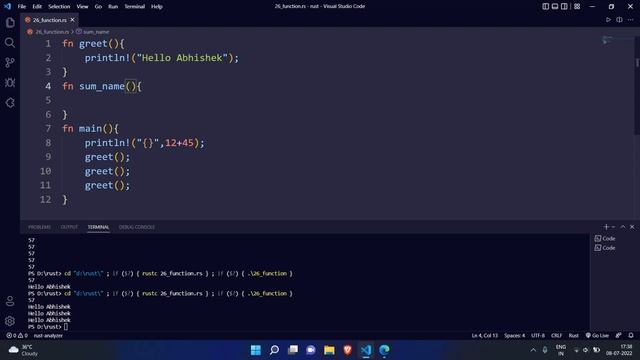Show notifications via bell icon
640x360 pixels.
pyautogui.click(x=631, y=335)
